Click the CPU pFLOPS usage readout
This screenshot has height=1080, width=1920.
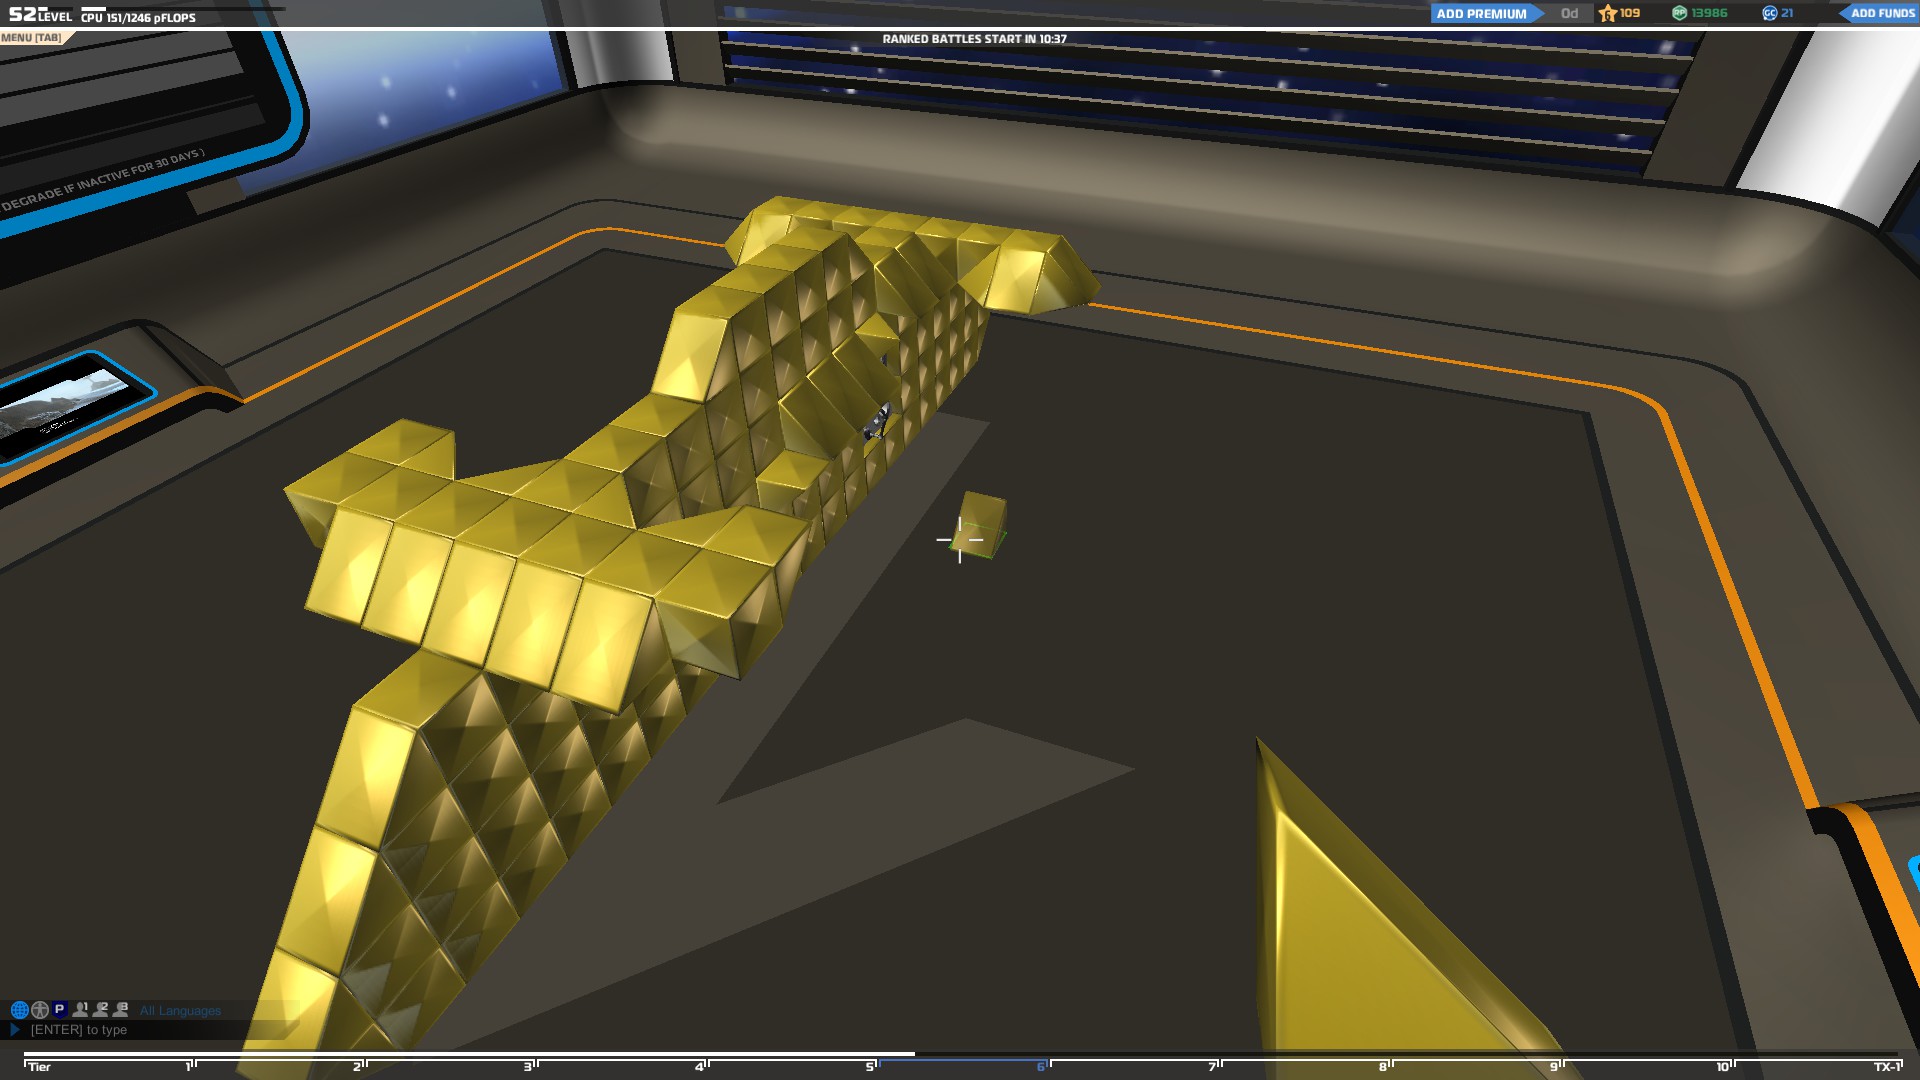point(139,17)
